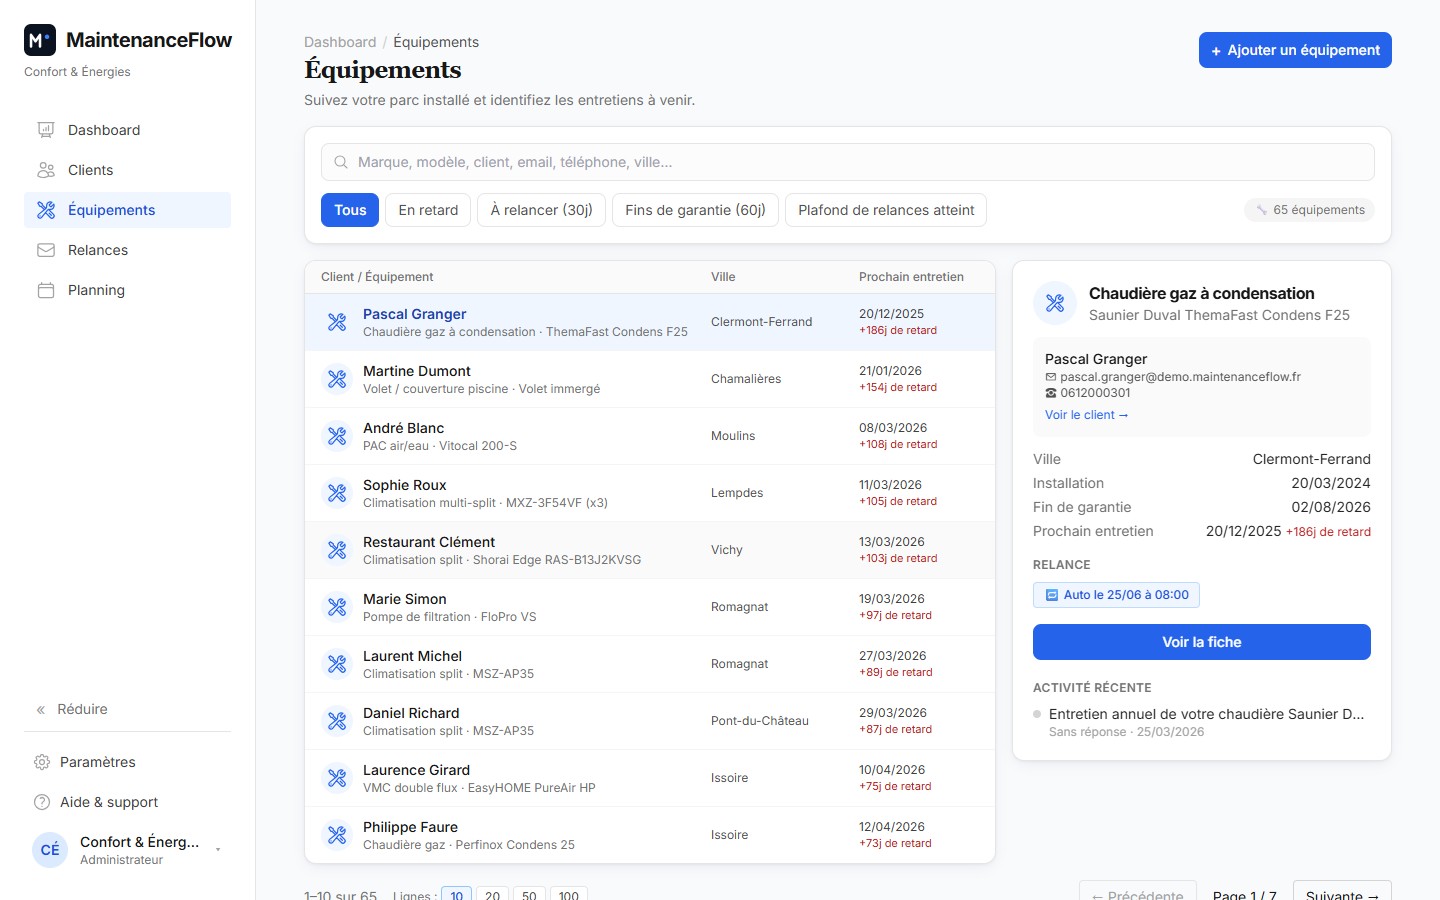This screenshot has width=1440, height=900.
Task: Click the MaintenanceFlow logo icon
Action: coord(40,40)
